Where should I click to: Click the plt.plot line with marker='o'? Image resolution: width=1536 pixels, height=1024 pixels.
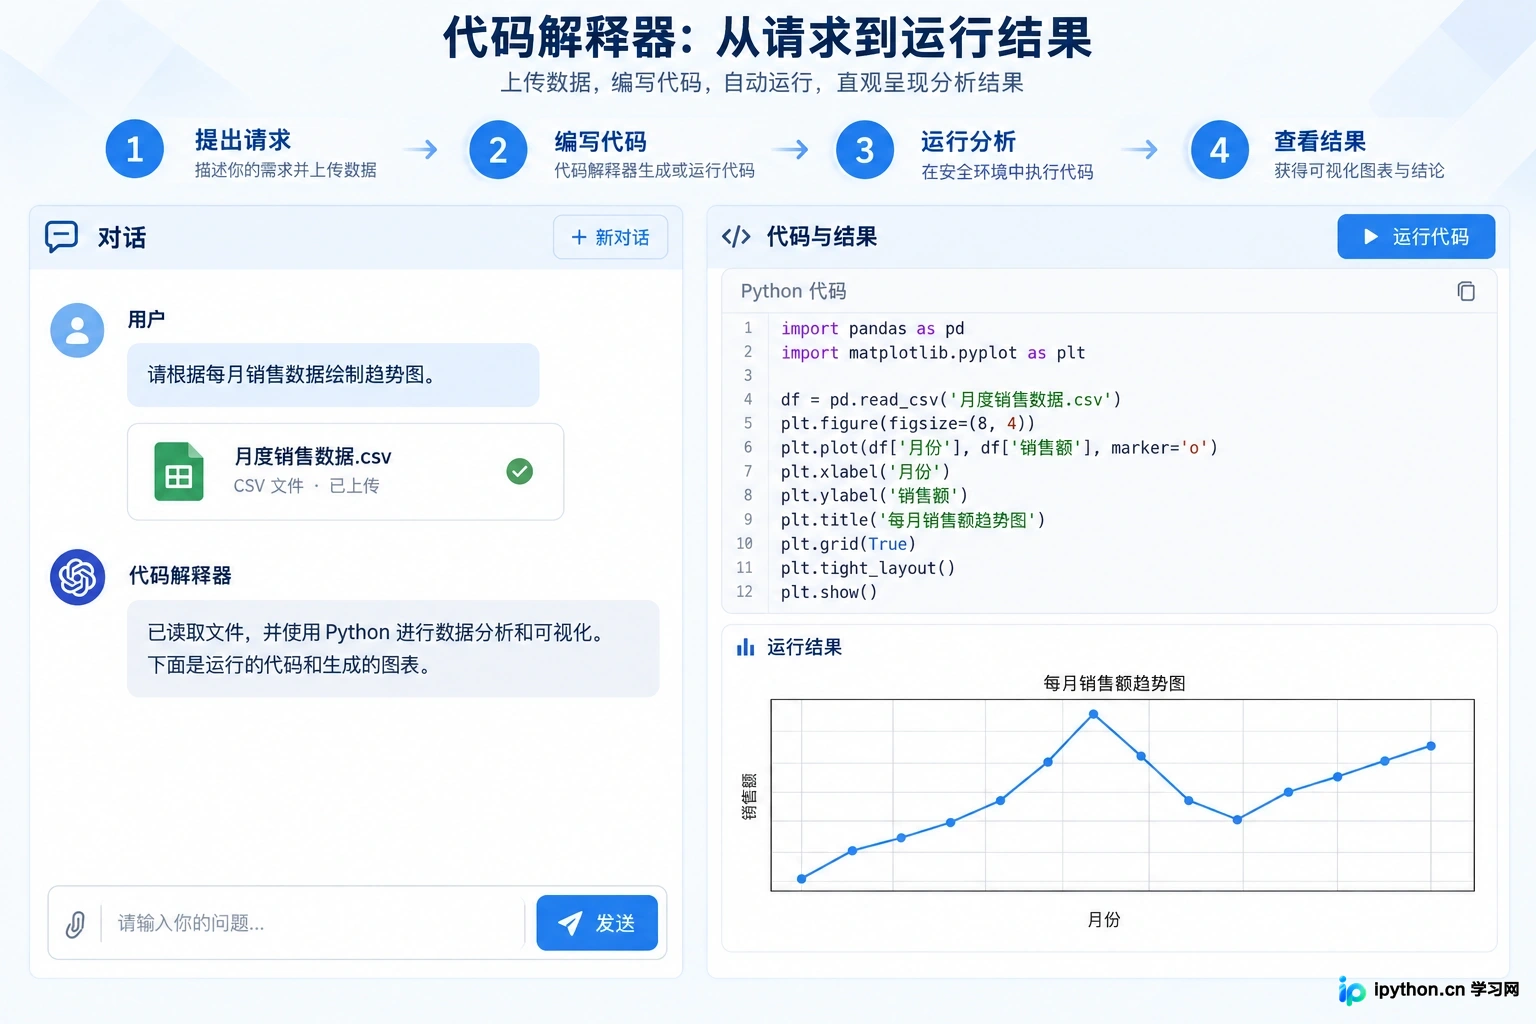998,448
